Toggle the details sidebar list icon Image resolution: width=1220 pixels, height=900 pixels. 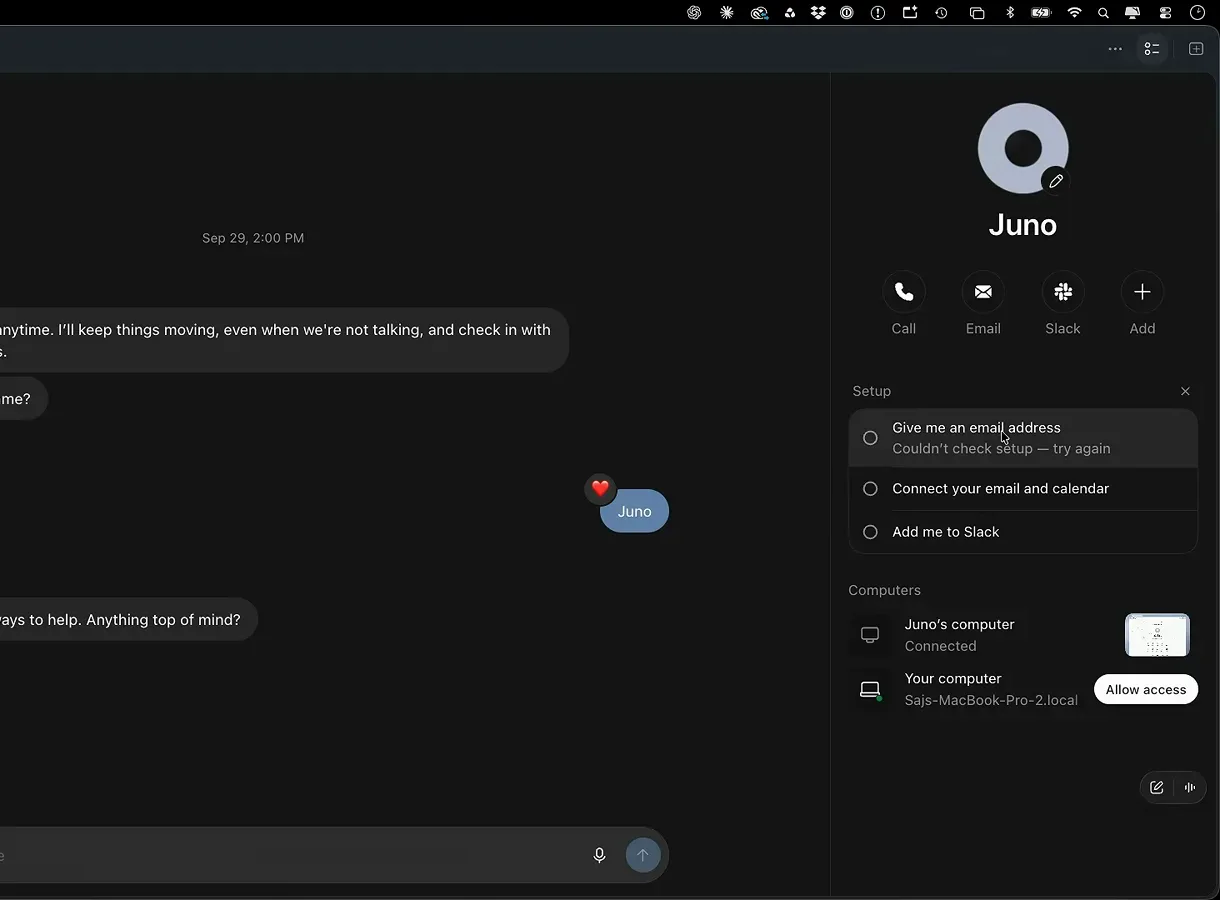[1152, 49]
